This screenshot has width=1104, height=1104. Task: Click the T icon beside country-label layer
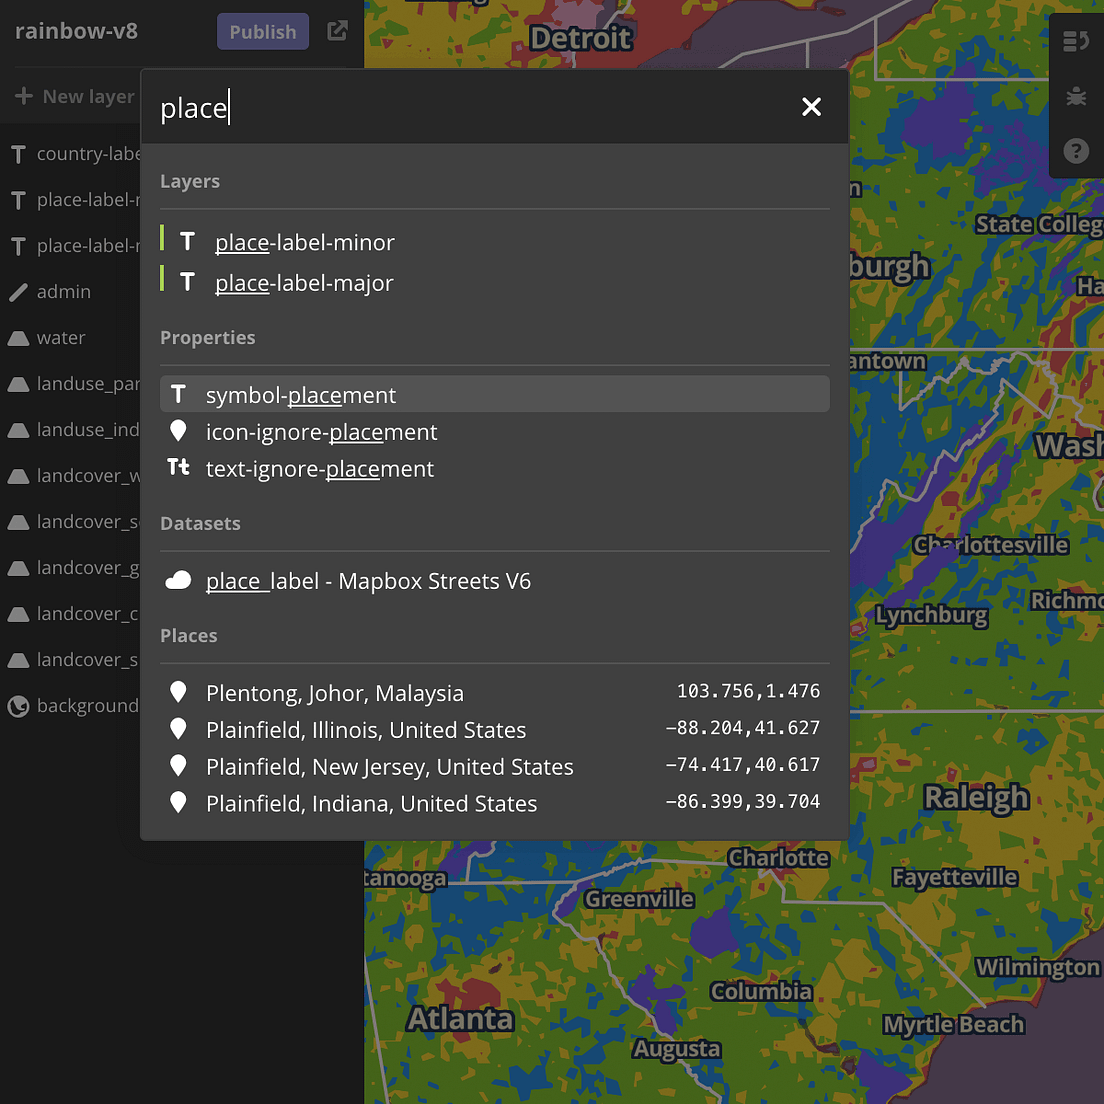click(x=17, y=154)
